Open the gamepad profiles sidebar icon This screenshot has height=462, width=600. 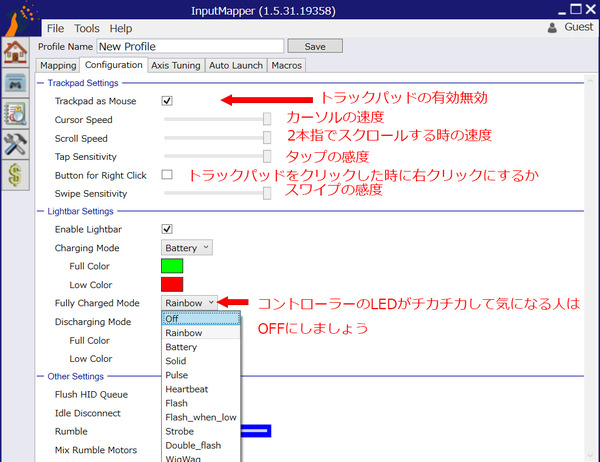15,83
